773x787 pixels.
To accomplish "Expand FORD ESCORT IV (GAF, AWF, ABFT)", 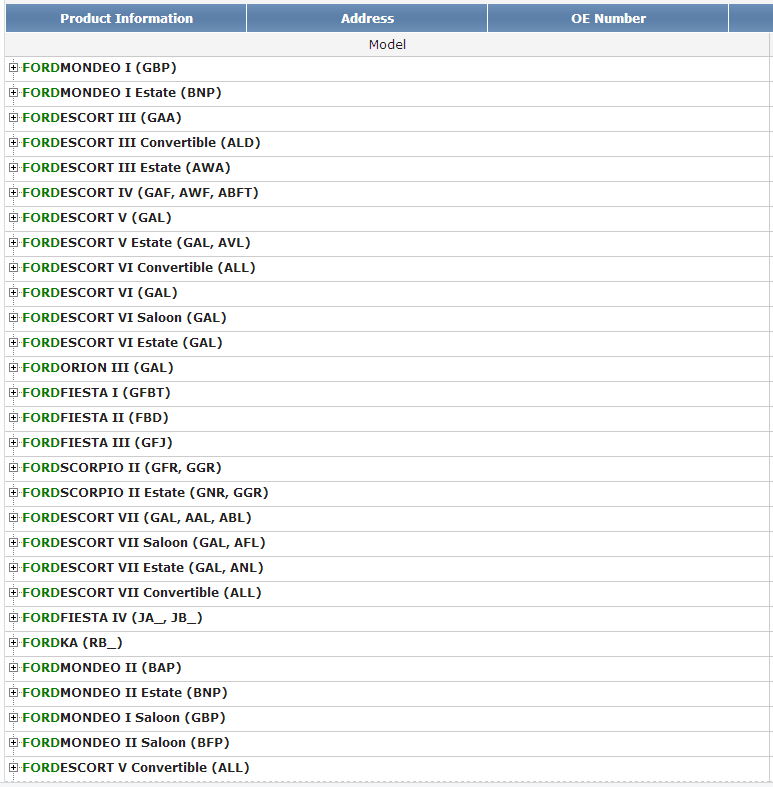I will click(14, 192).
